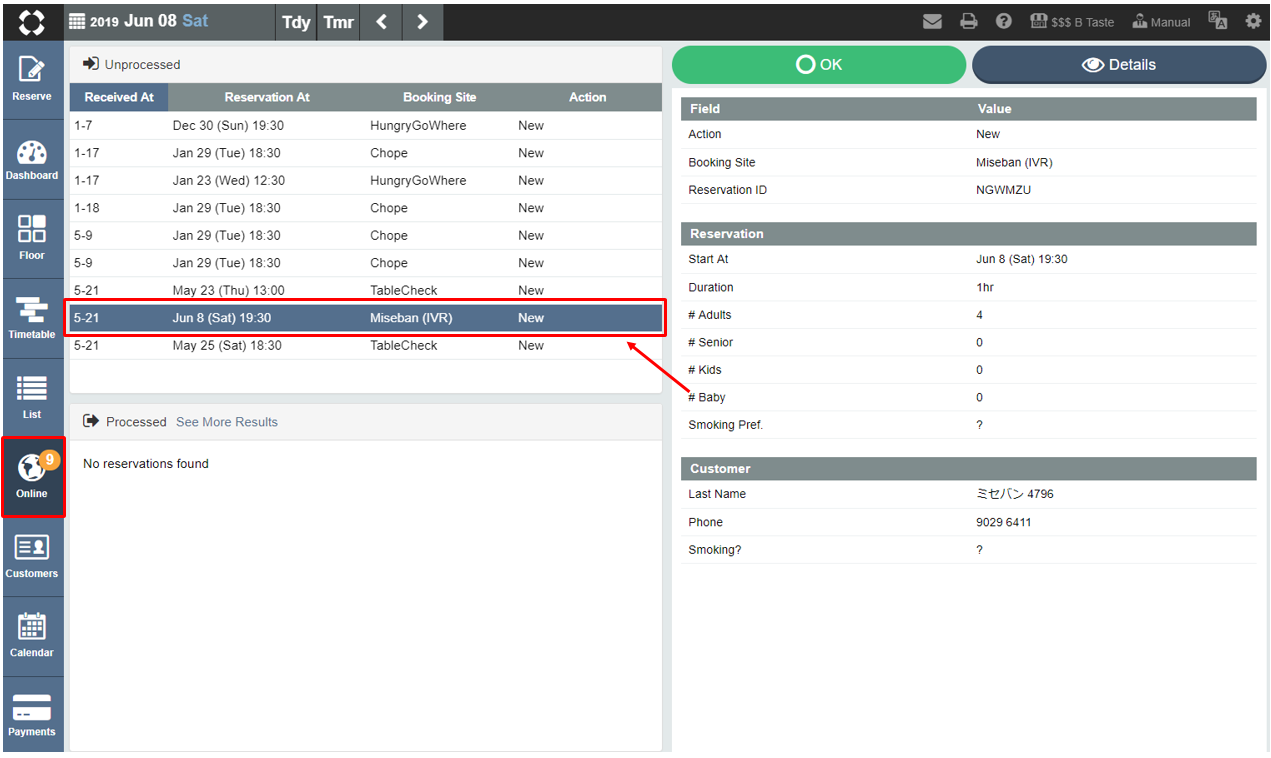Click the Start At value Jun 8 (Sat) 19:30
1271x758 pixels.
click(1022, 259)
